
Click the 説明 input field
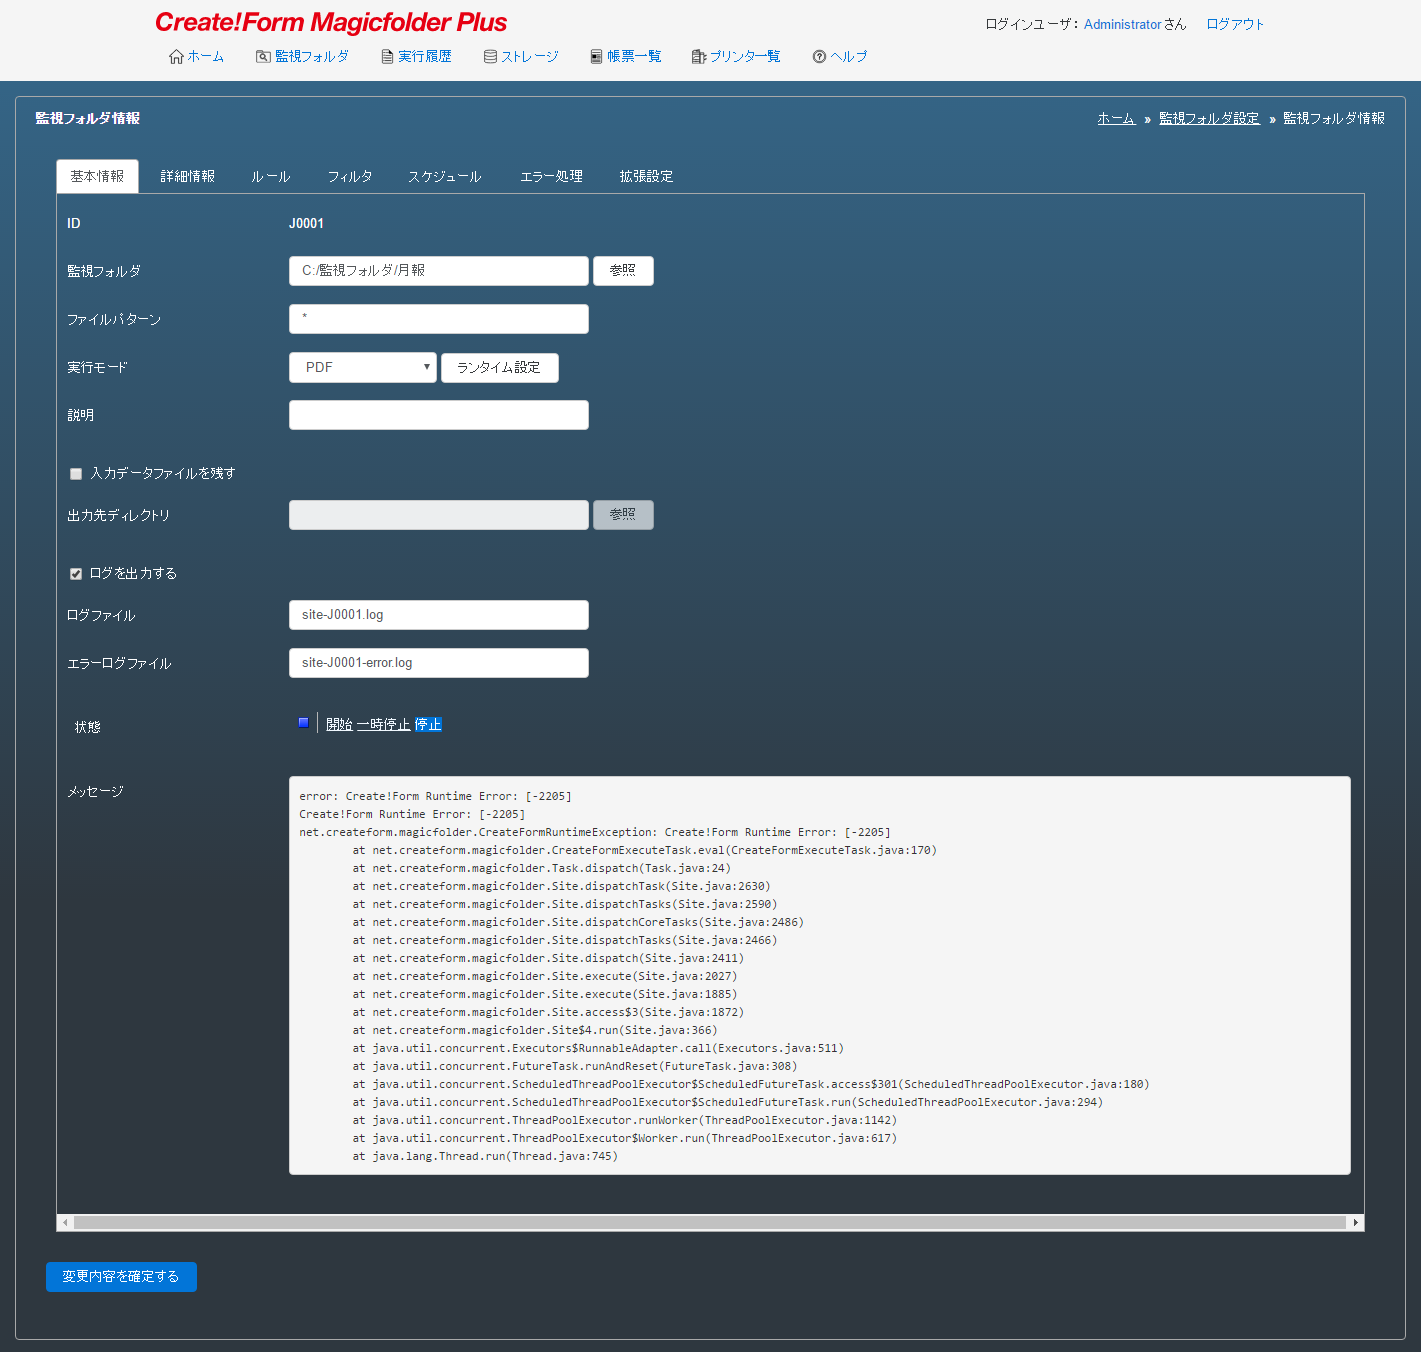coord(439,415)
